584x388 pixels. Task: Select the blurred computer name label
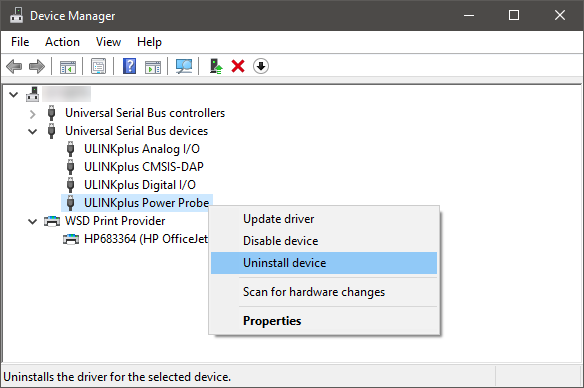(x=66, y=94)
